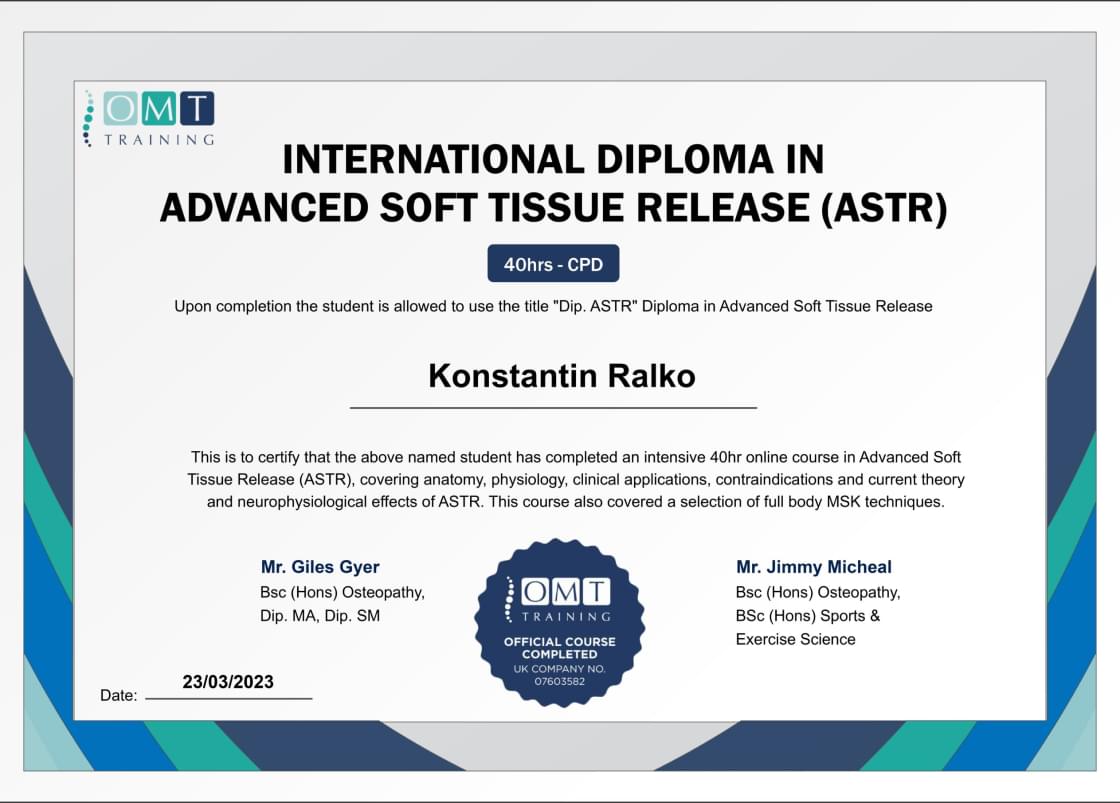Click the 'ADVANCED SOFT TISSUE RELEASE (ASTR)' heading
This screenshot has width=1120, height=803.
tap(553, 208)
